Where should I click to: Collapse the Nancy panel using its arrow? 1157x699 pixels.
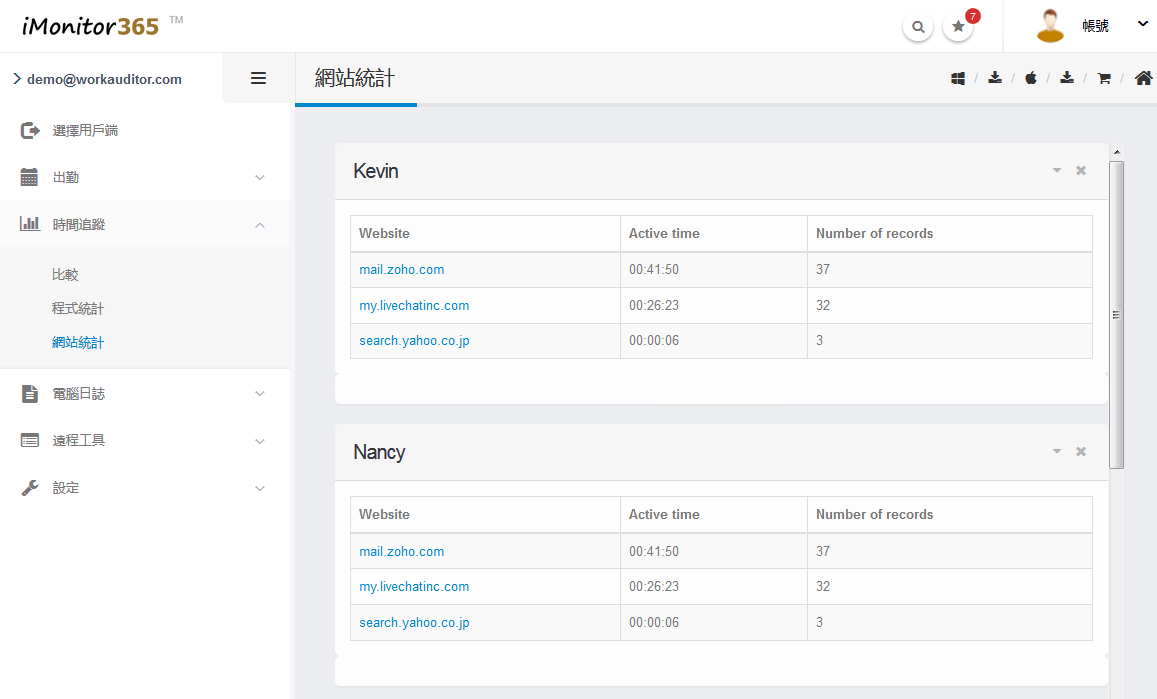pos(1057,452)
